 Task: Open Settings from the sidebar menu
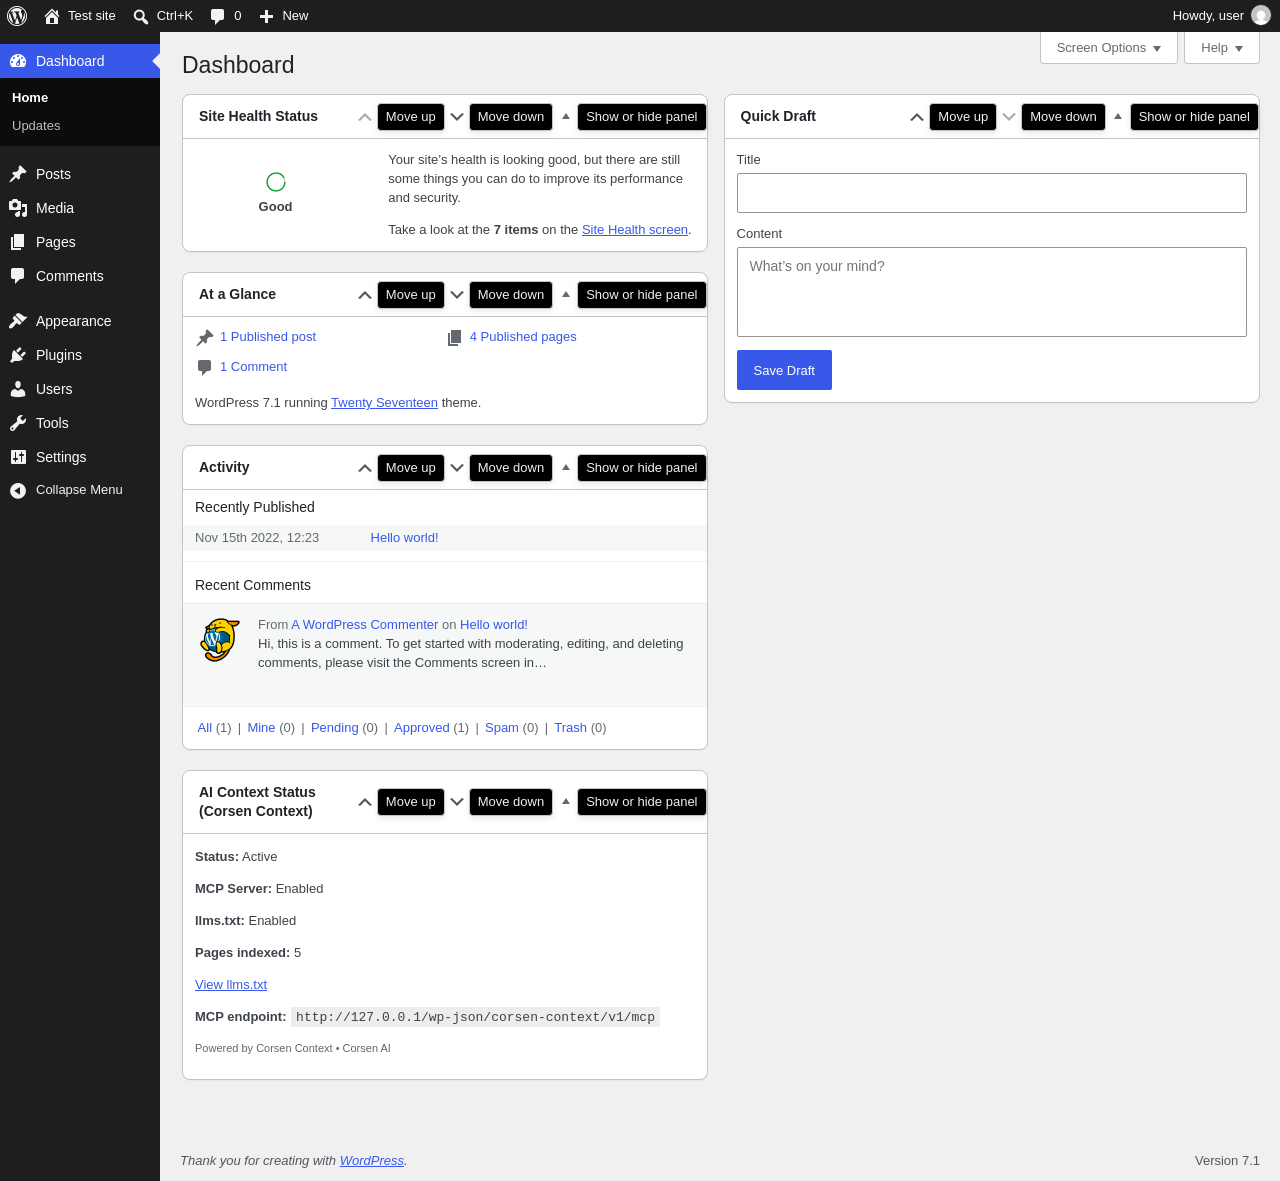click(x=80, y=457)
